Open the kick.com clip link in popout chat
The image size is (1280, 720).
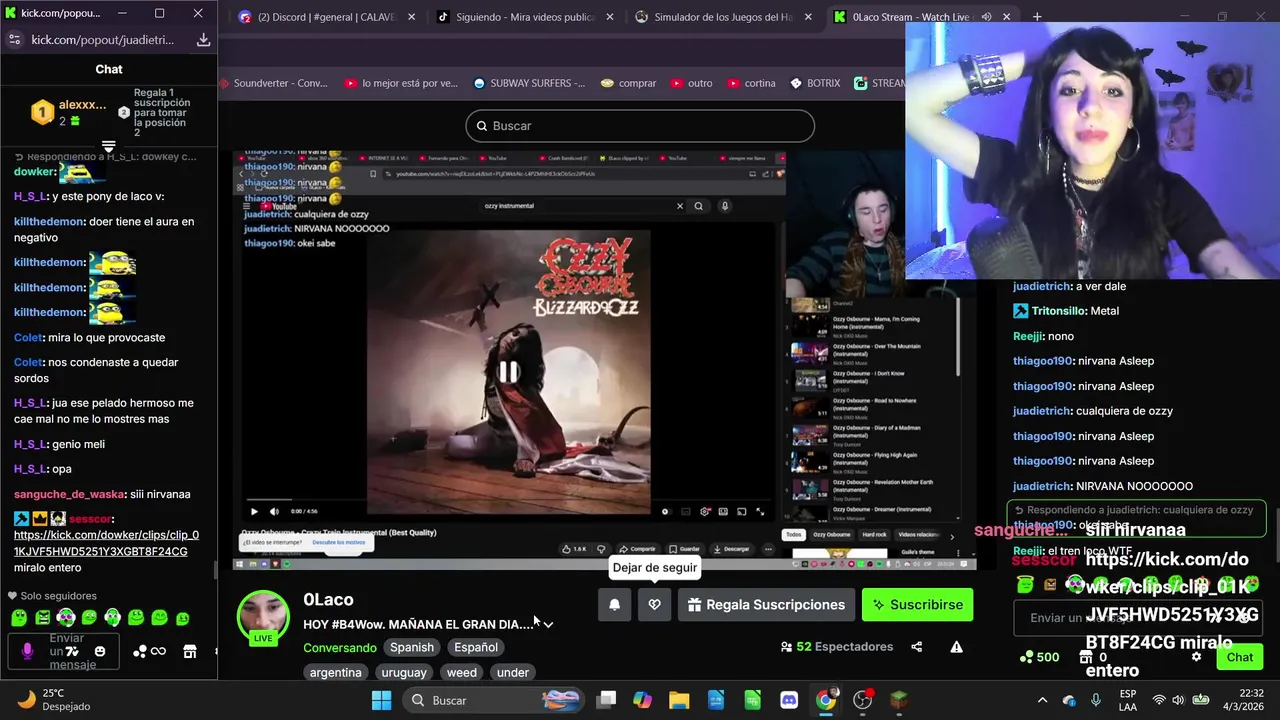click(106, 543)
